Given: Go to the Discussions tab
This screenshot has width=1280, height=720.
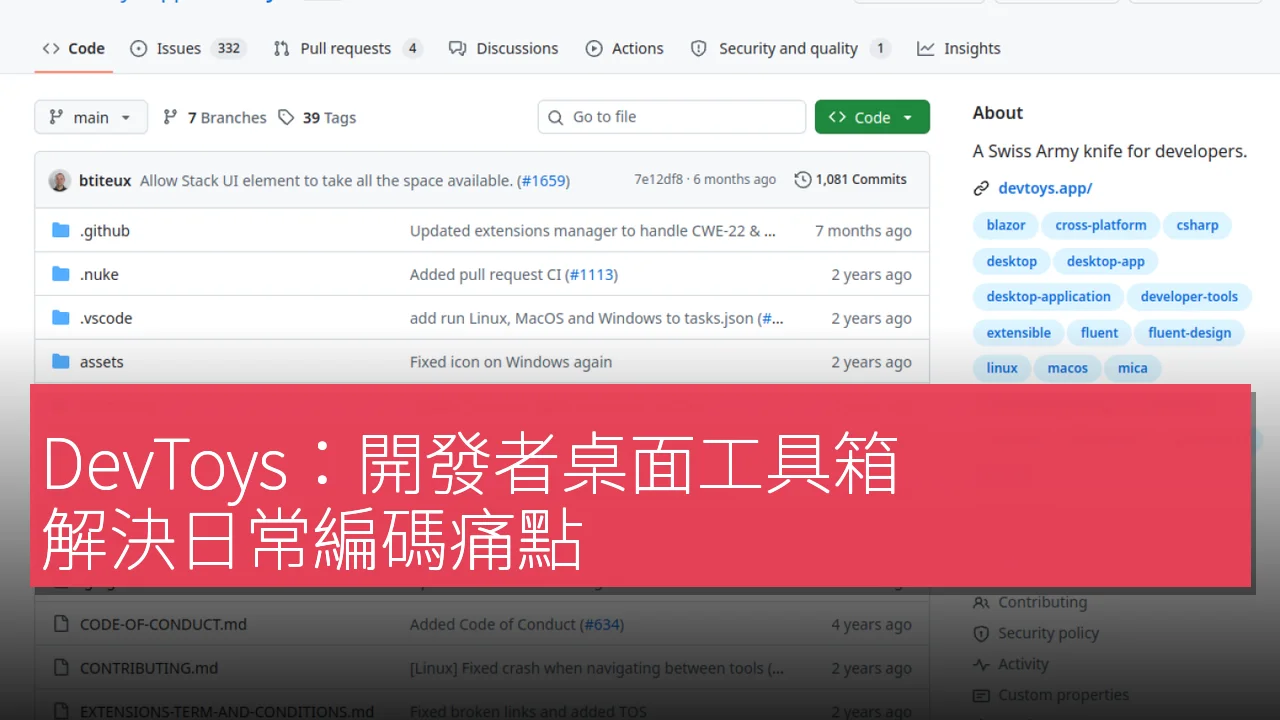Looking at the screenshot, I should pyautogui.click(x=504, y=48).
